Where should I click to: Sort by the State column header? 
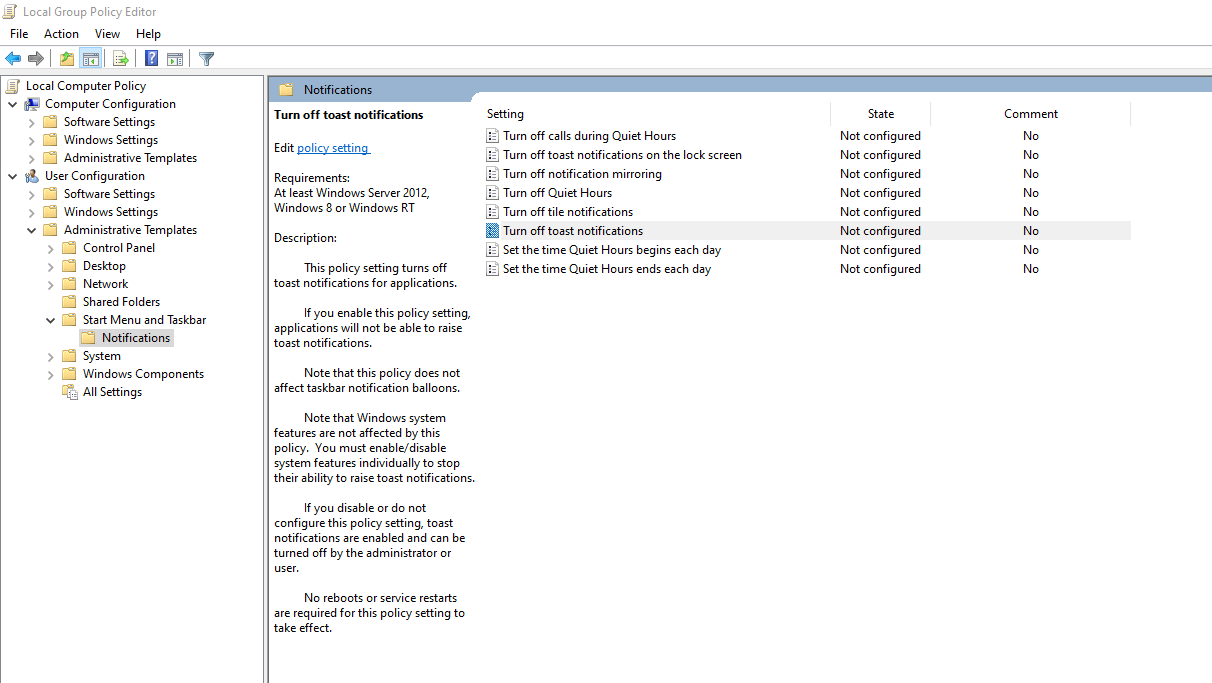(881, 114)
